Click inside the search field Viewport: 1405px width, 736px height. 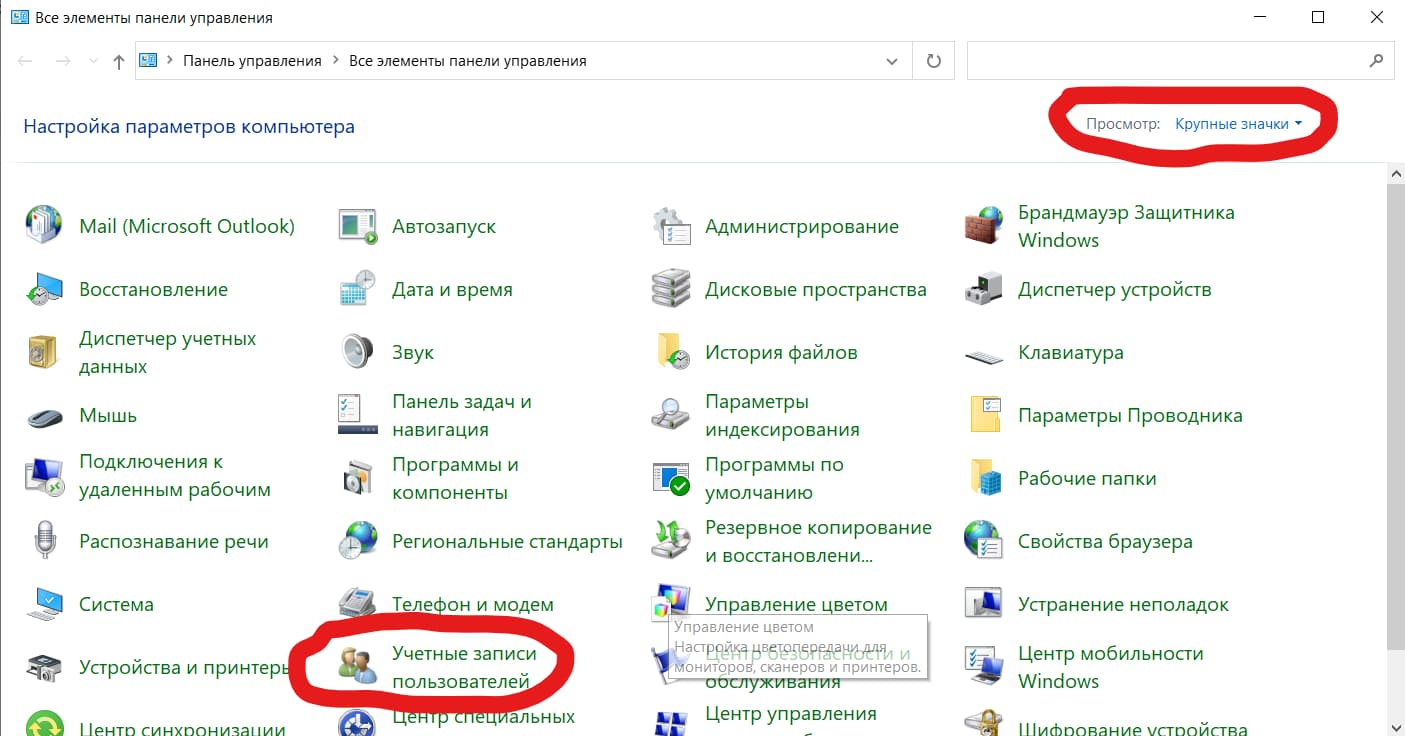(x=1150, y=60)
